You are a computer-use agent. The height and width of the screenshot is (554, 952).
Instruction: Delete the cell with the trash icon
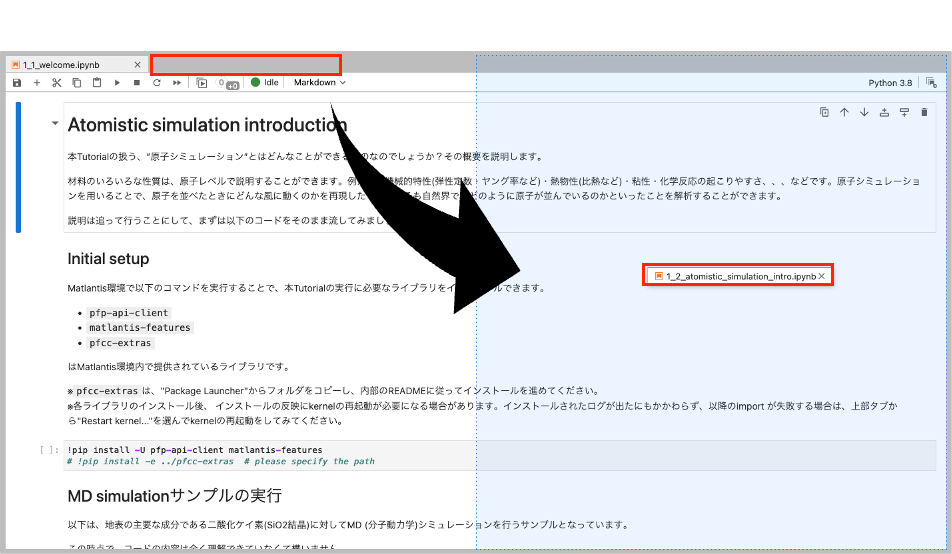point(924,113)
